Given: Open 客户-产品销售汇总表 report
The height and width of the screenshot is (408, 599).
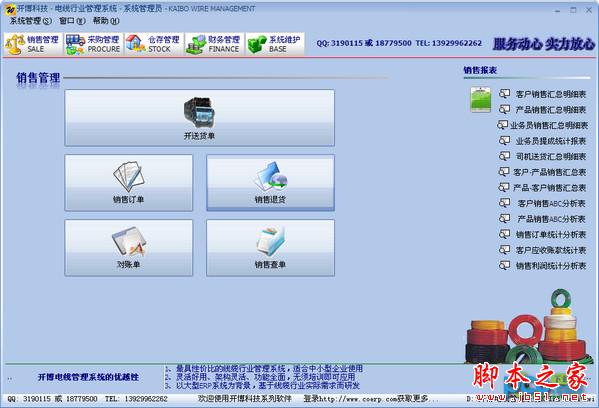Looking at the screenshot, I should pyautogui.click(x=549, y=172).
